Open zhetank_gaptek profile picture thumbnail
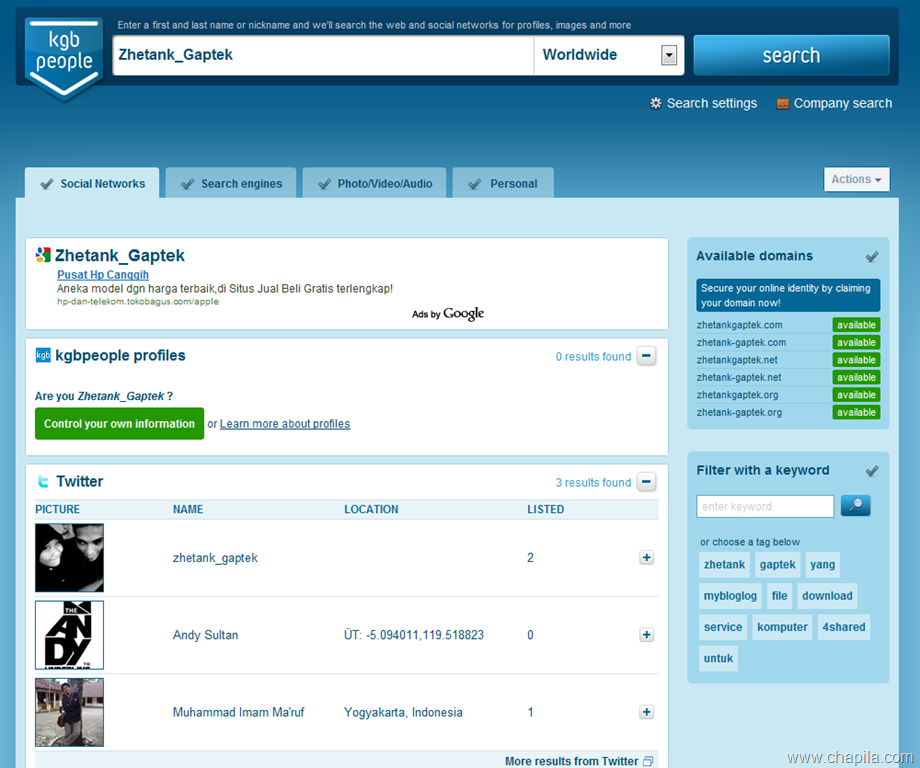The height and width of the screenshot is (768, 920). 69,558
